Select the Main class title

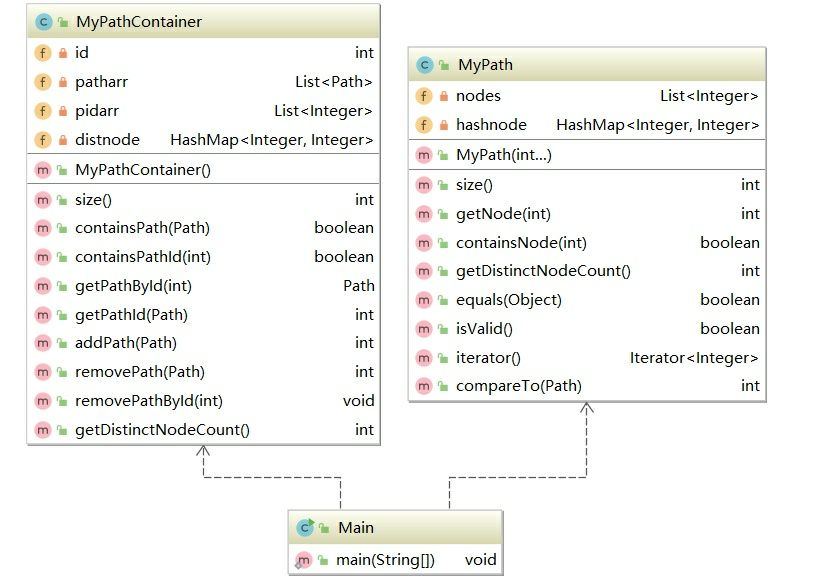[356, 528]
